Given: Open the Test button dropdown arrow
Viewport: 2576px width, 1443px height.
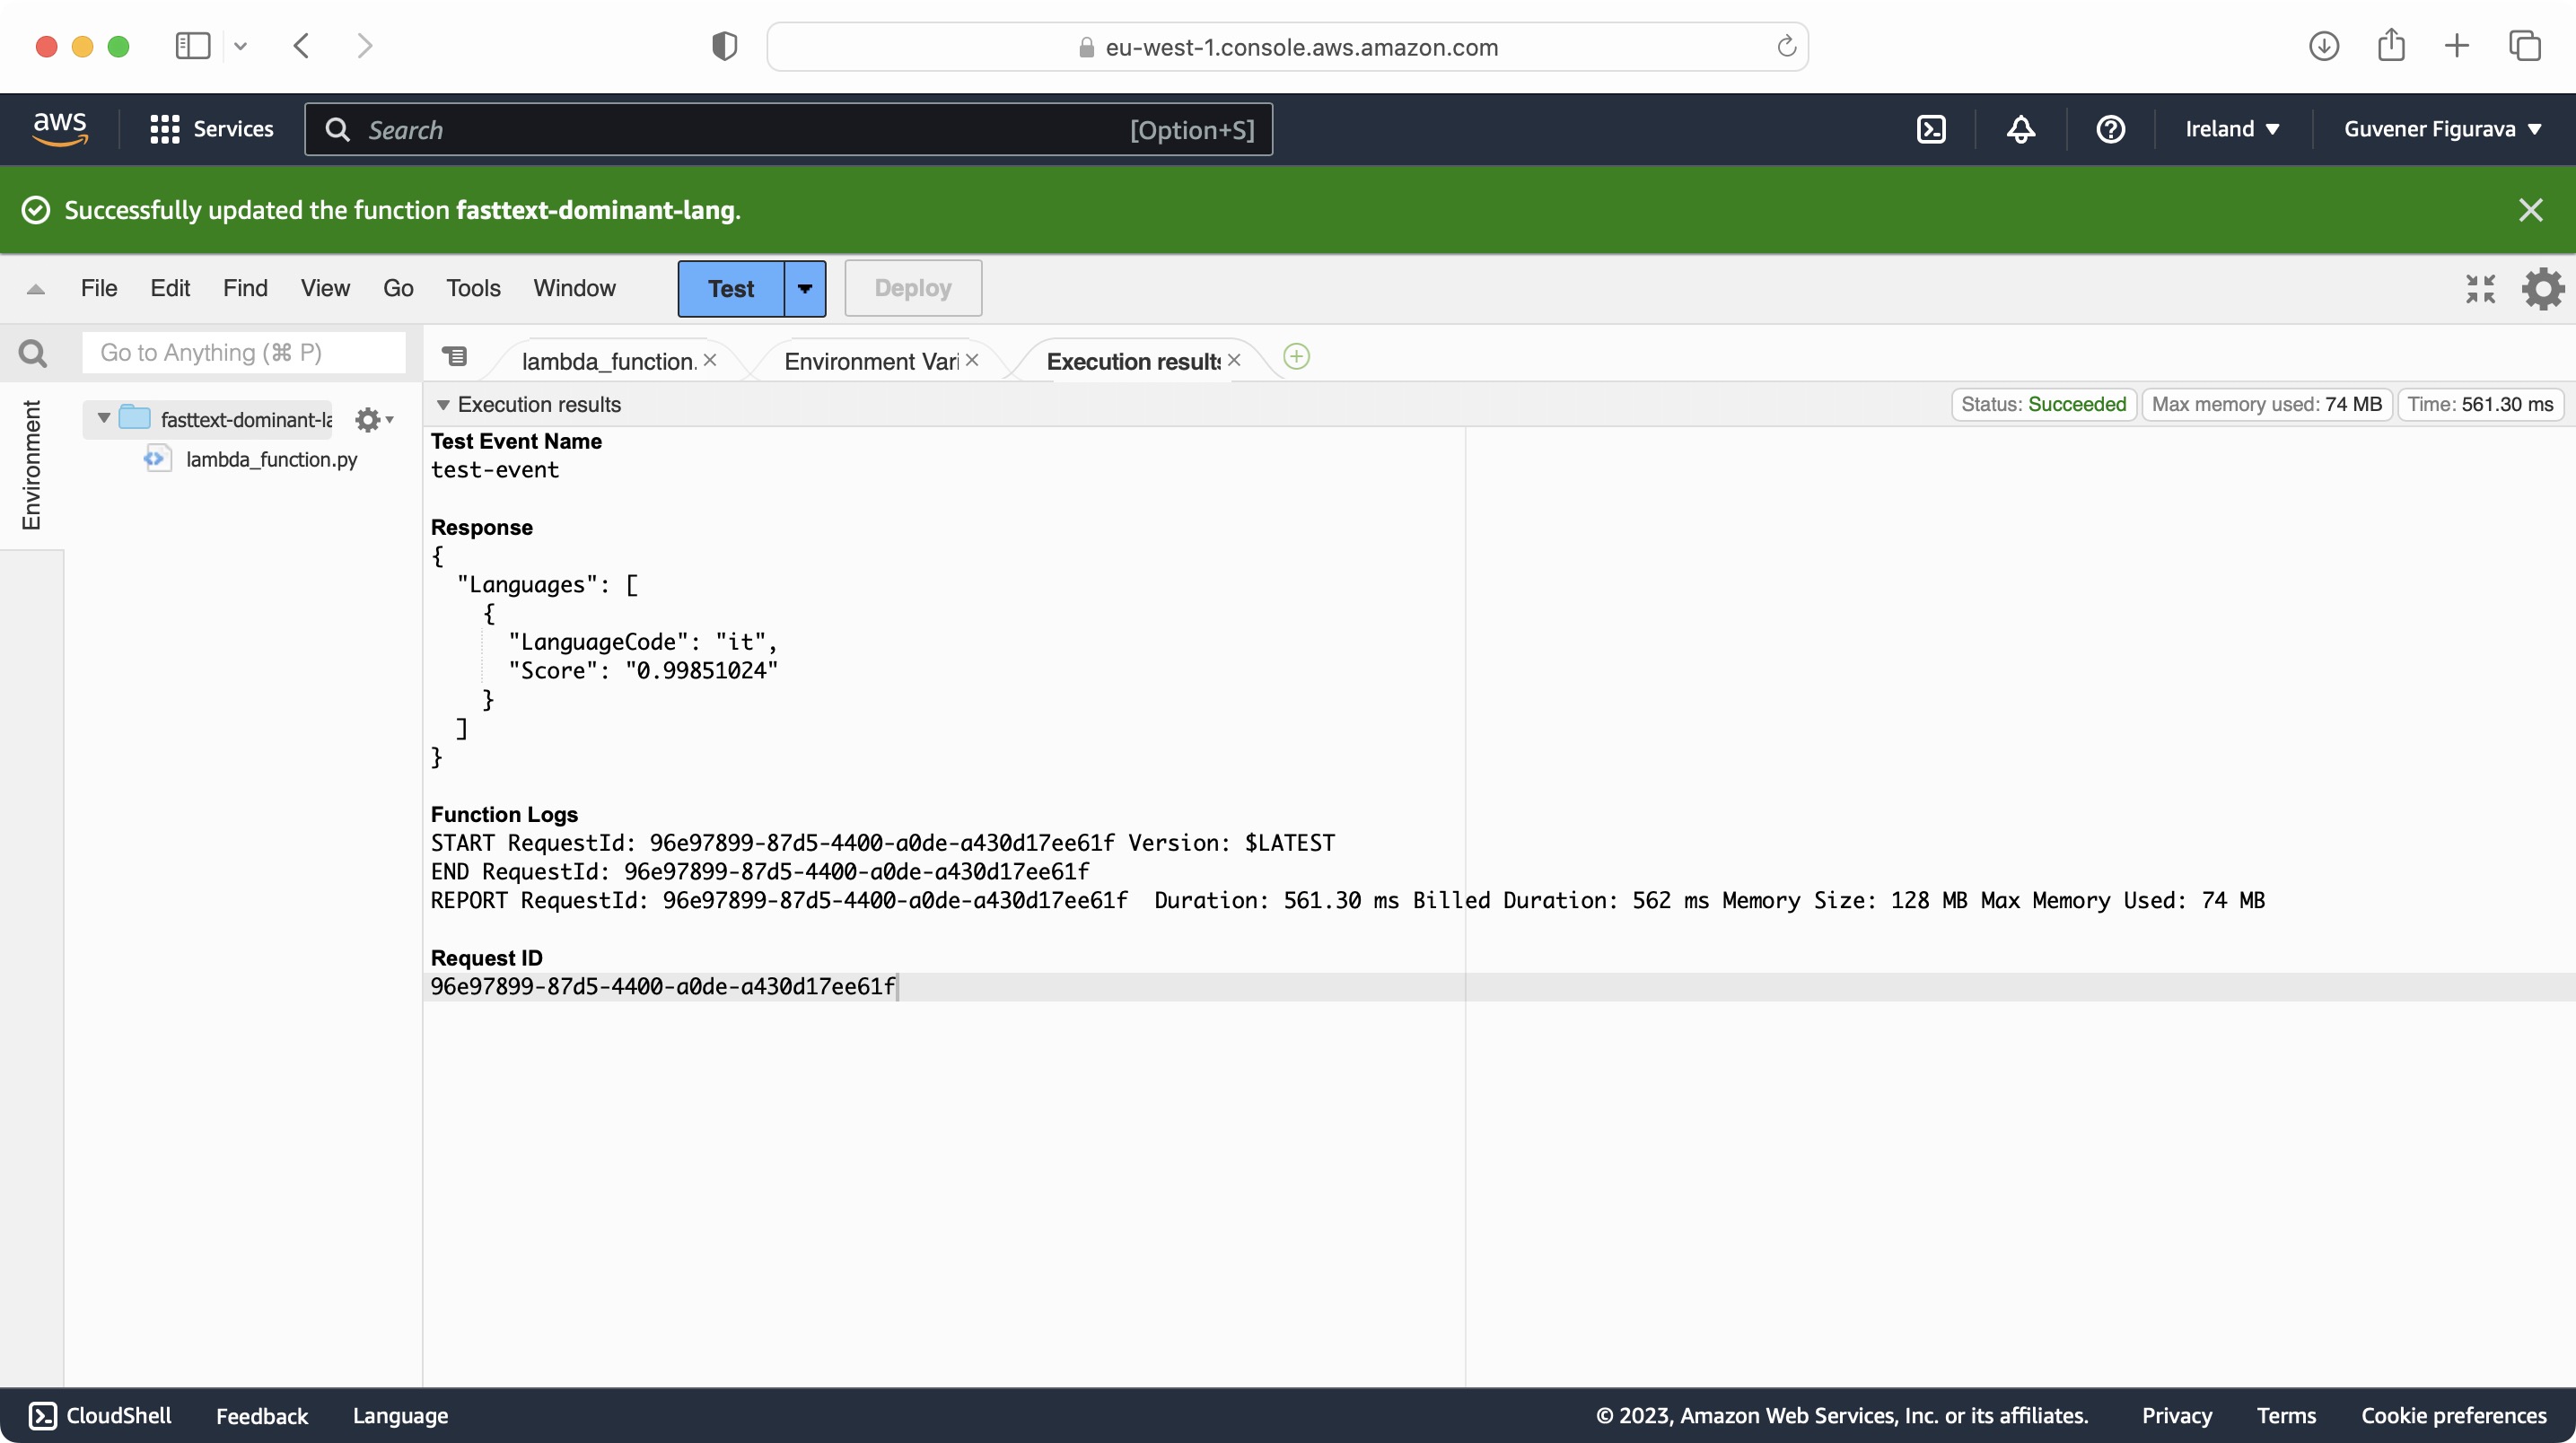Looking at the screenshot, I should 805,289.
